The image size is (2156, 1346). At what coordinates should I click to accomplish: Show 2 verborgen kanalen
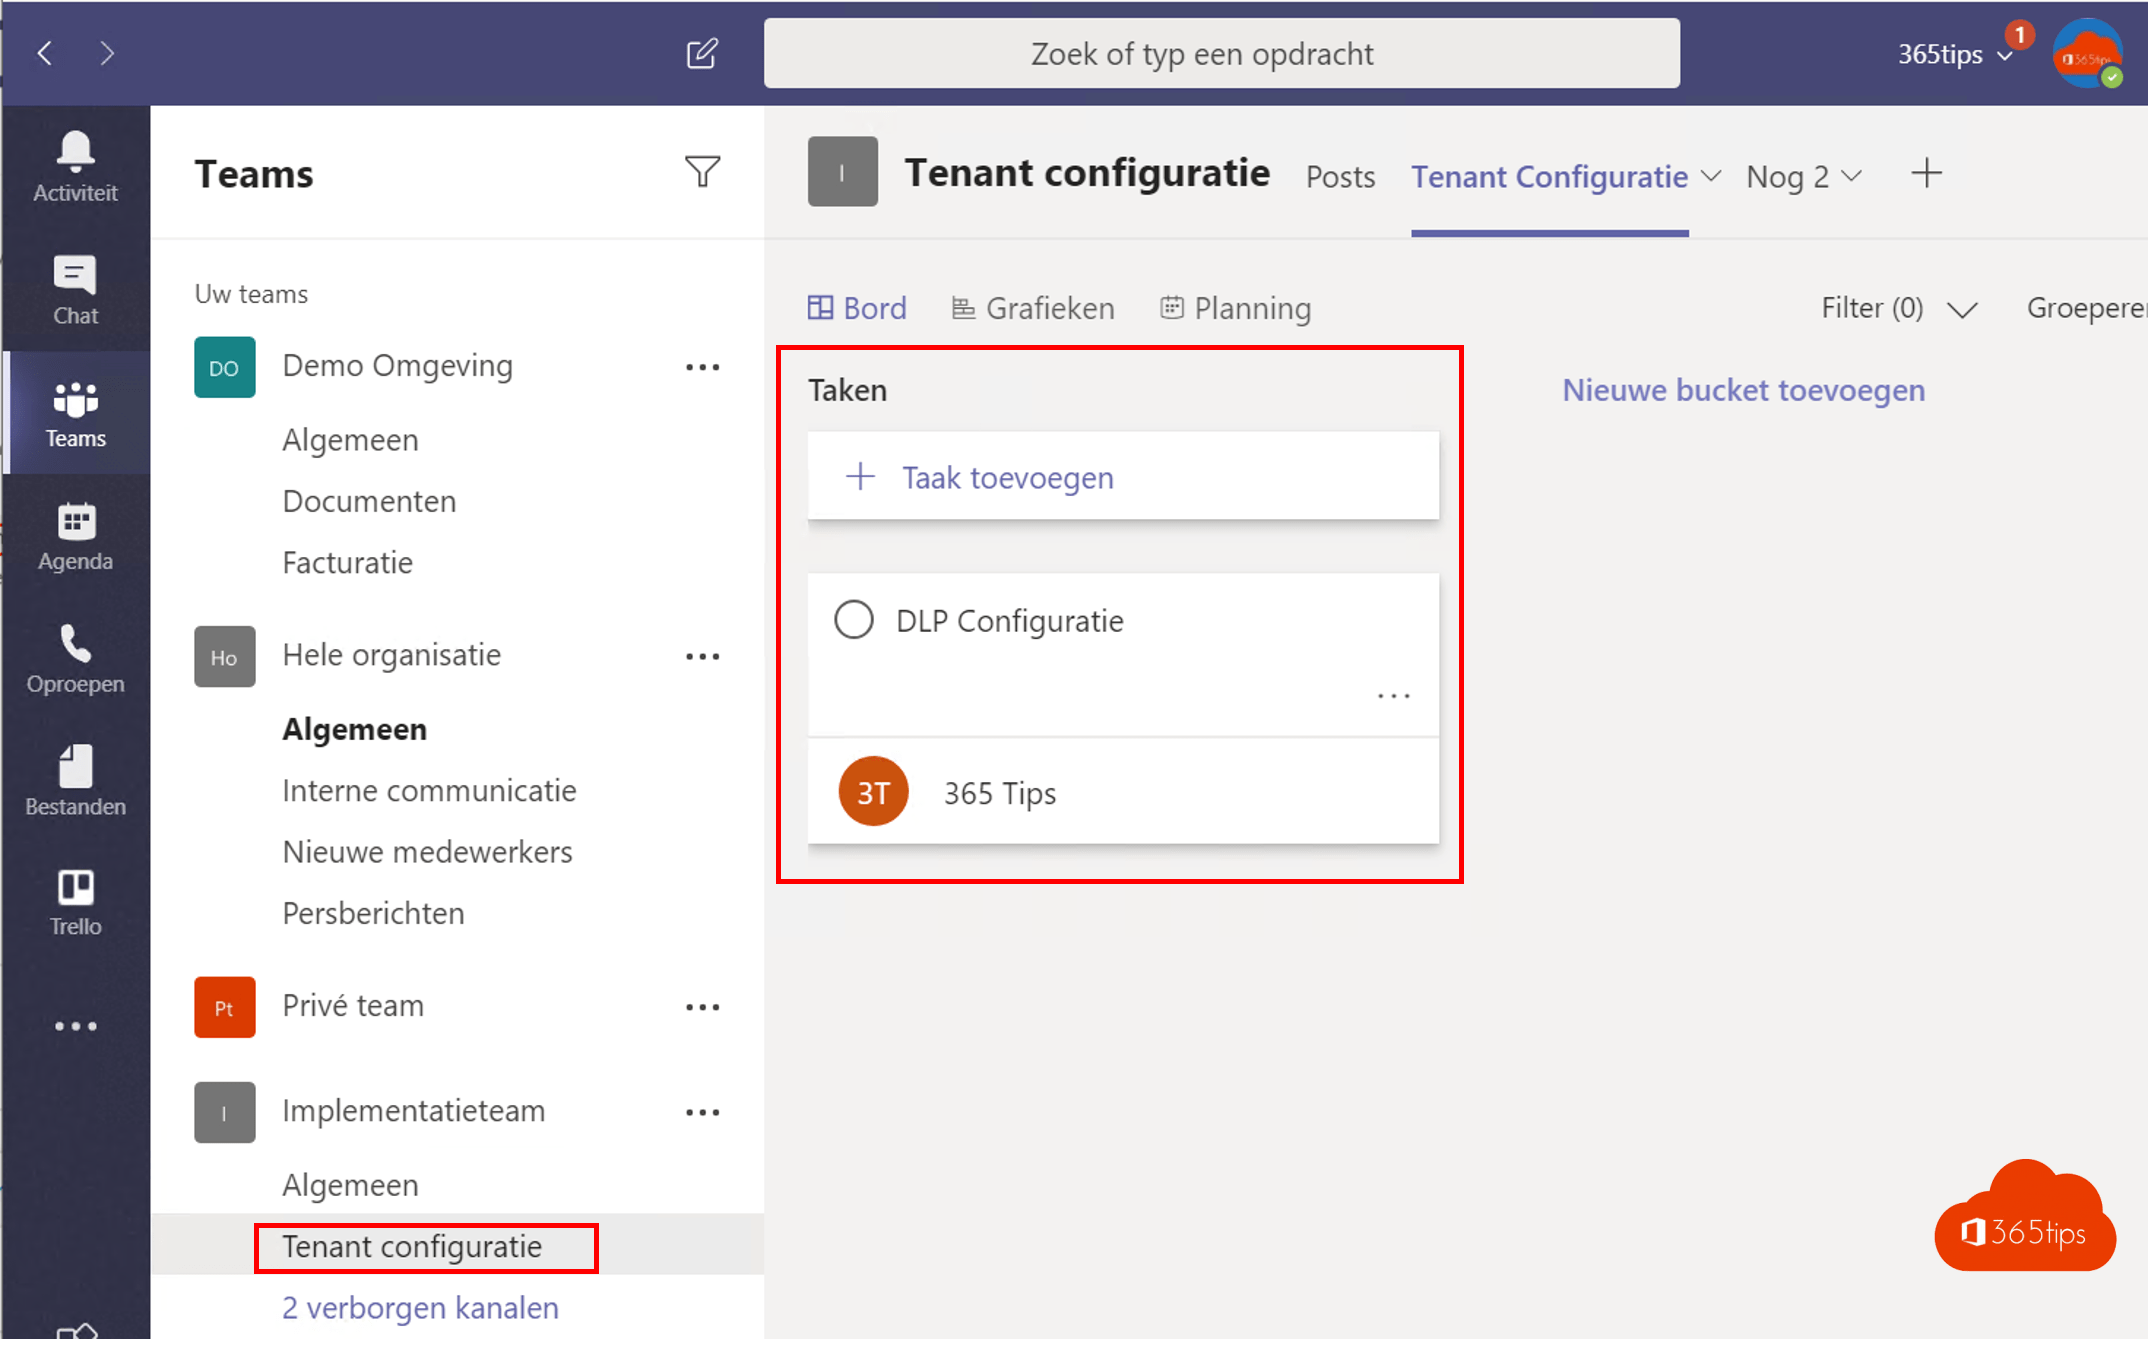(x=420, y=1308)
